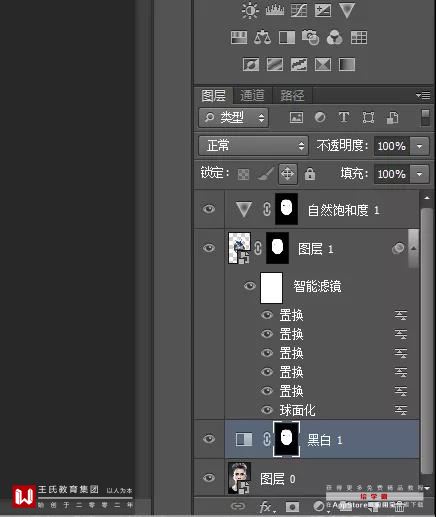Add a Threshold adjustment layer
The height and width of the screenshot is (517, 436).
pos(299,64)
